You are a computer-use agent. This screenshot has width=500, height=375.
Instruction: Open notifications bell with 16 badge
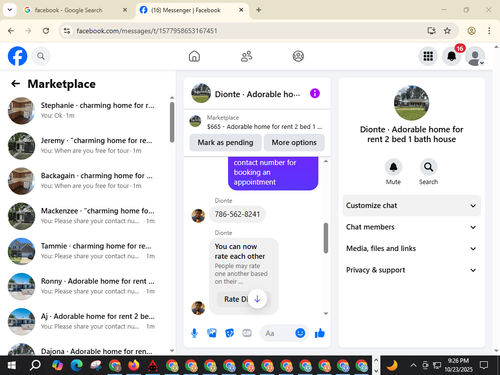(452, 56)
